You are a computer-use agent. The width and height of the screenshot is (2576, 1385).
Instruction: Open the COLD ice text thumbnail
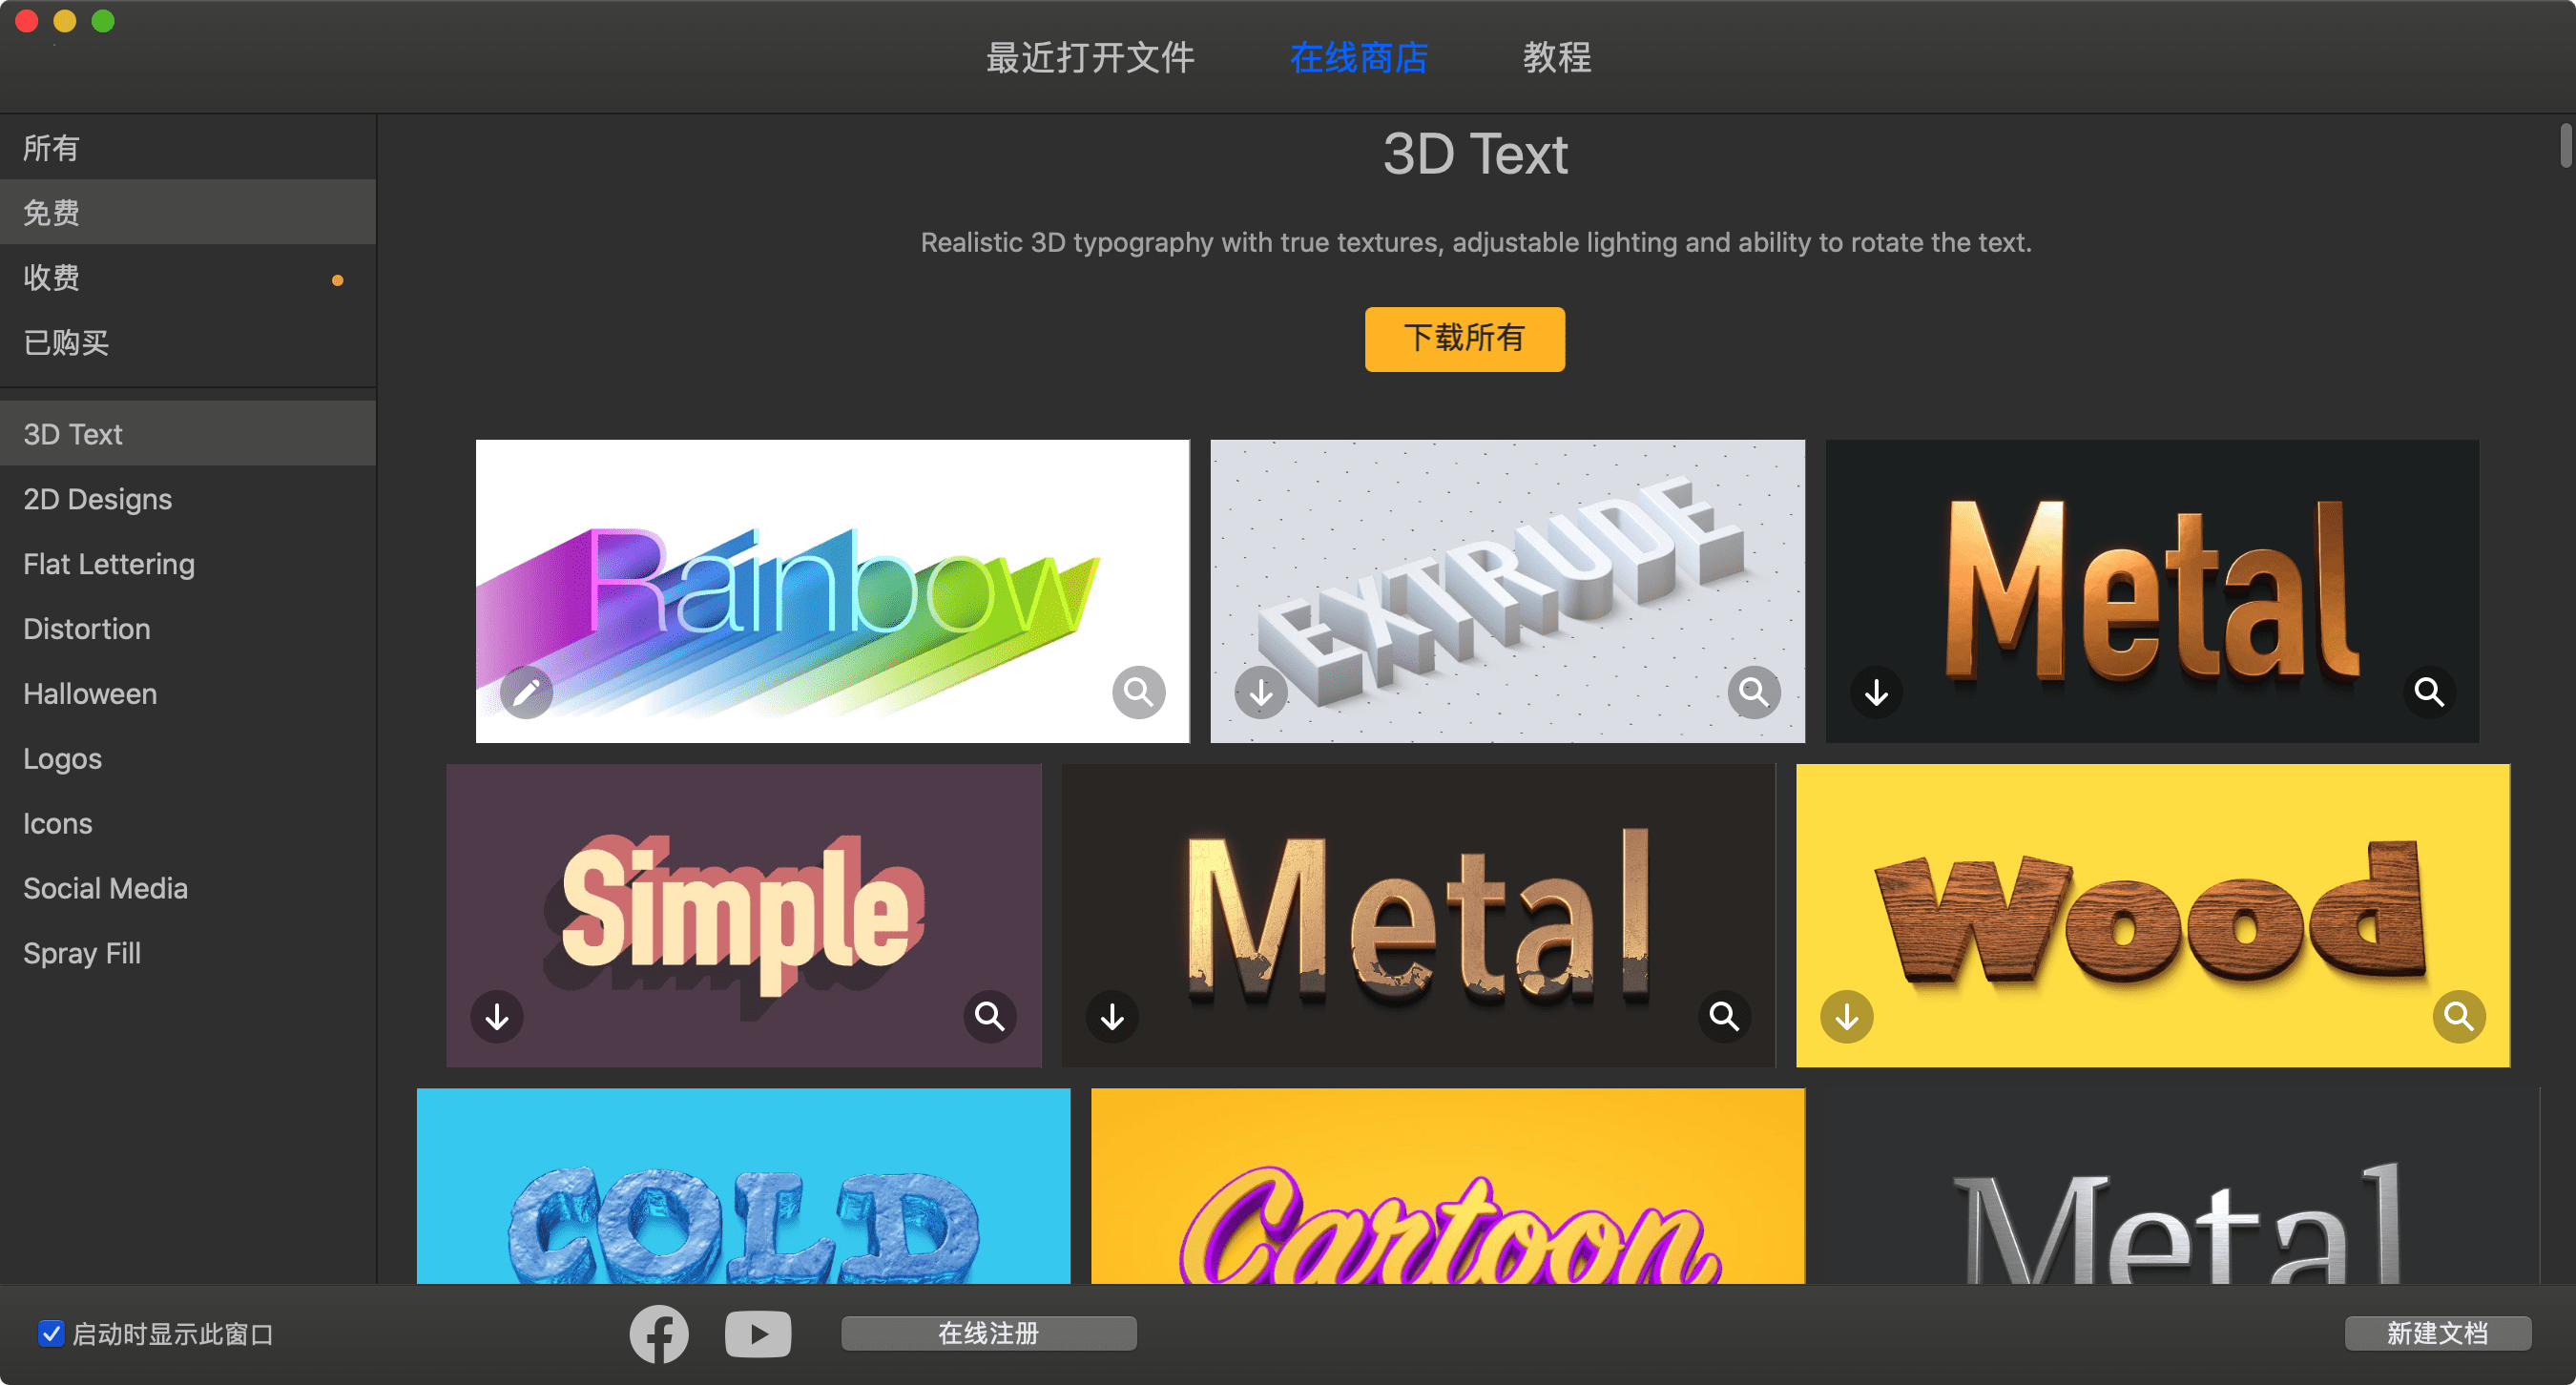tap(743, 1186)
